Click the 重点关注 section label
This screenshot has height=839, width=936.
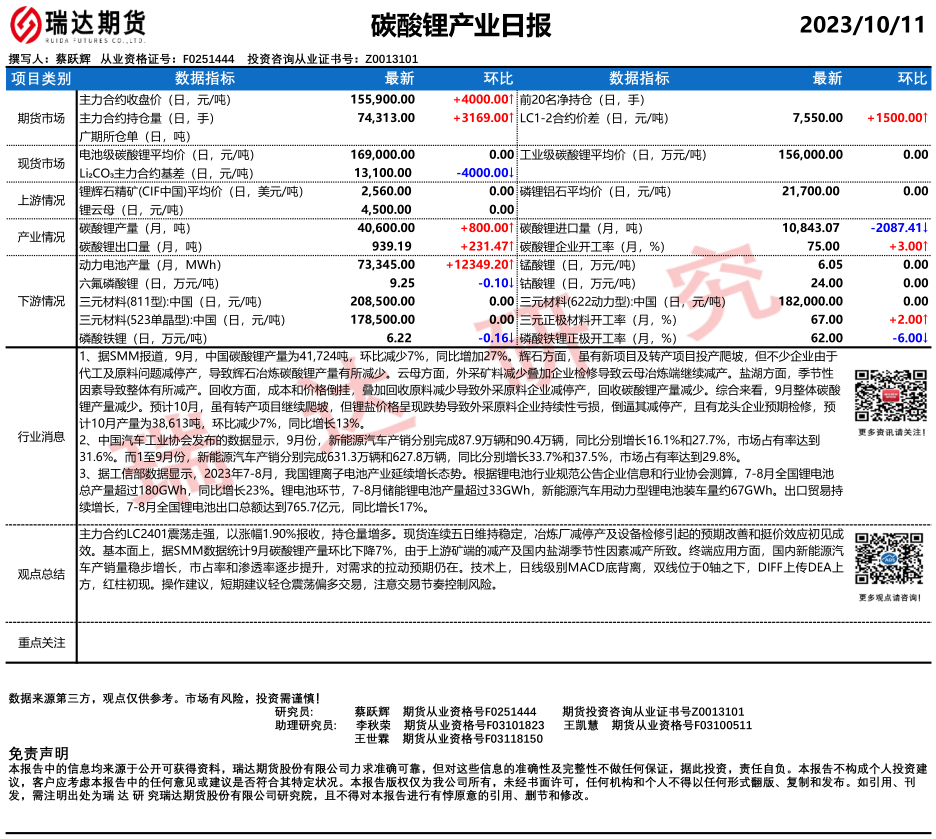point(41,642)
